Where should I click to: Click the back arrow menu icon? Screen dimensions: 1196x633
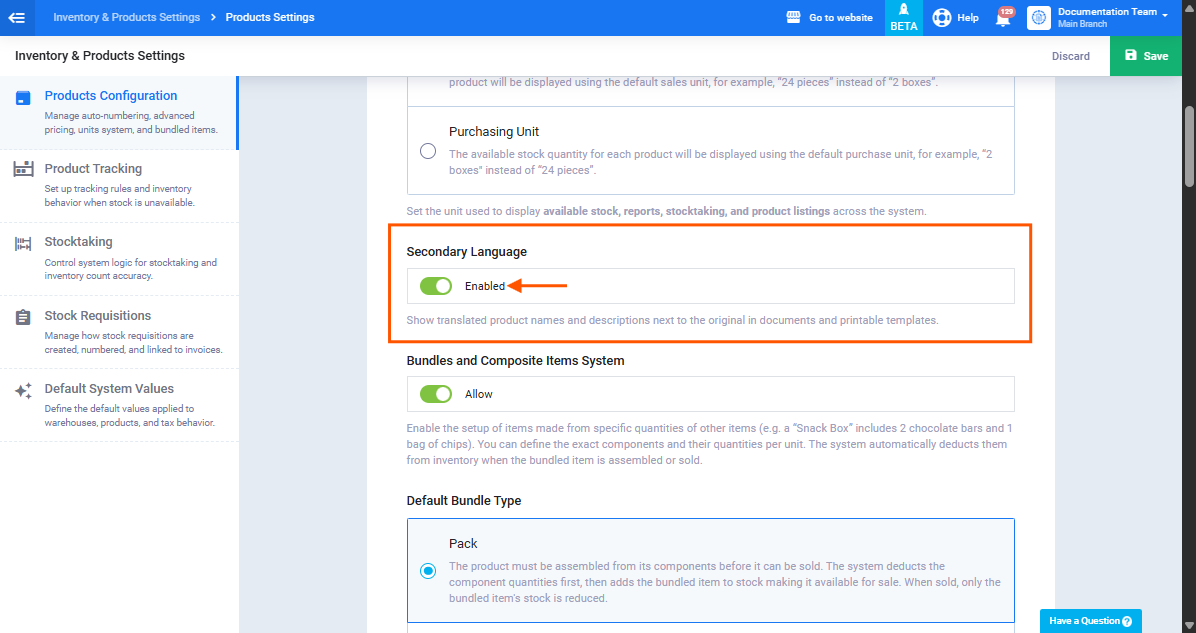click(x=17, y=18)
